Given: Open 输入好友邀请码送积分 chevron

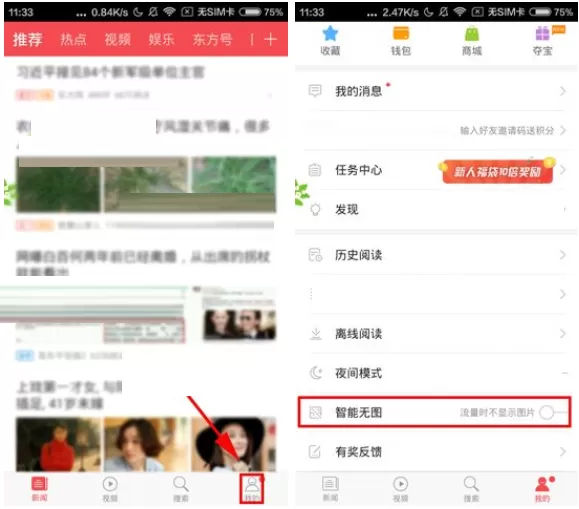Looking at the screenshot, I should coord(563,130).
